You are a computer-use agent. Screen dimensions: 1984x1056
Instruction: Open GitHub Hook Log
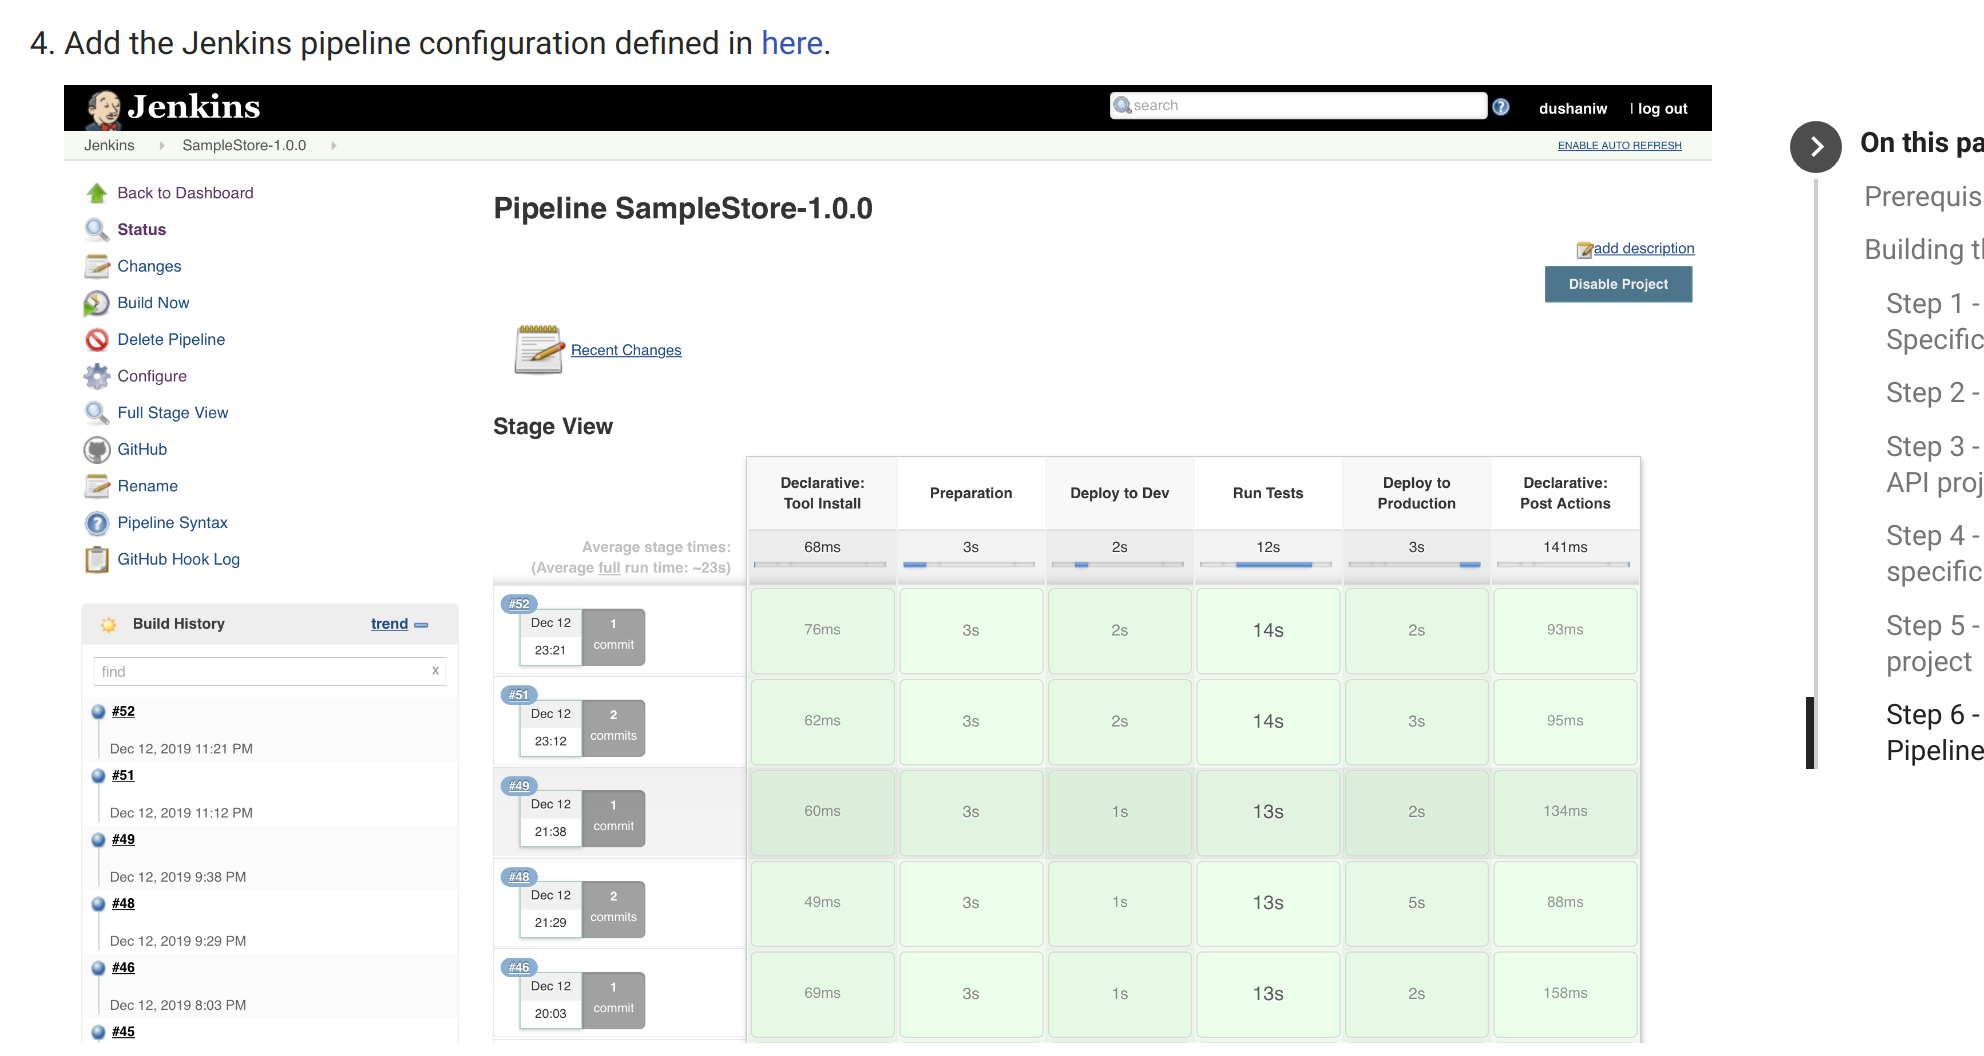point(178,560)
